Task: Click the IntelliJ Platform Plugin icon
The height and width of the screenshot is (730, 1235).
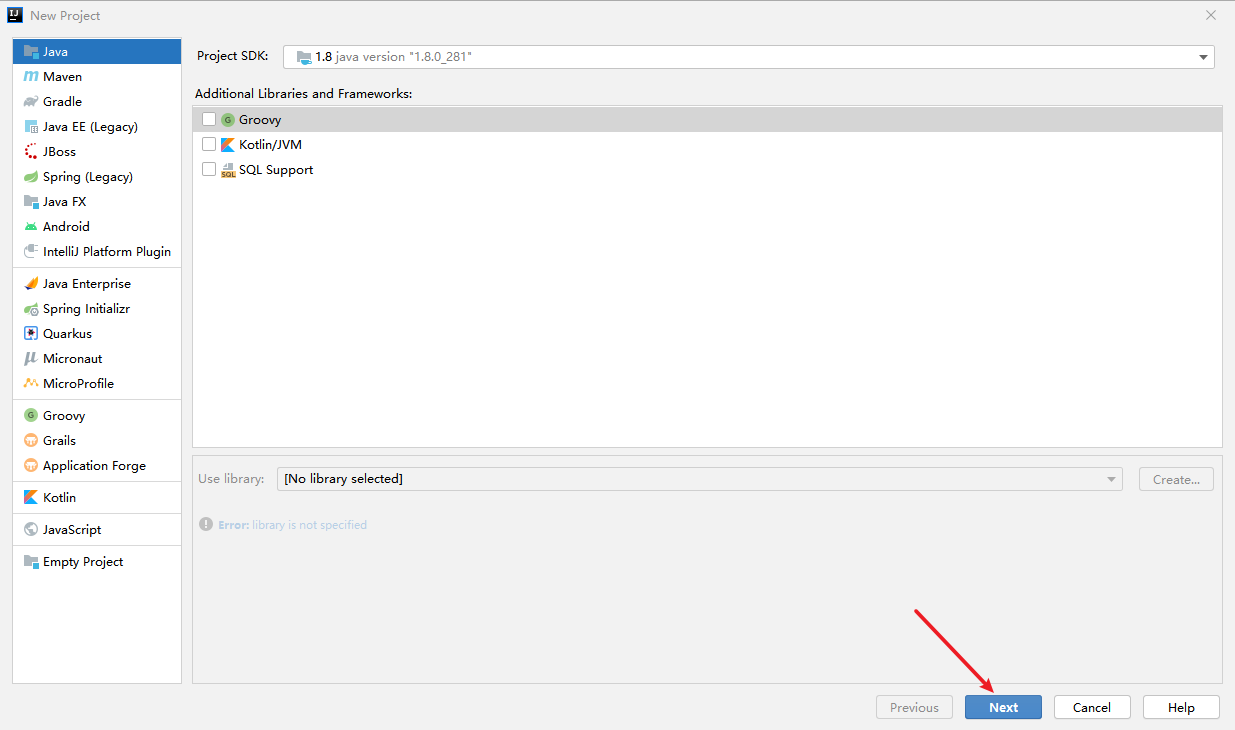Action: tap(31, 251)
